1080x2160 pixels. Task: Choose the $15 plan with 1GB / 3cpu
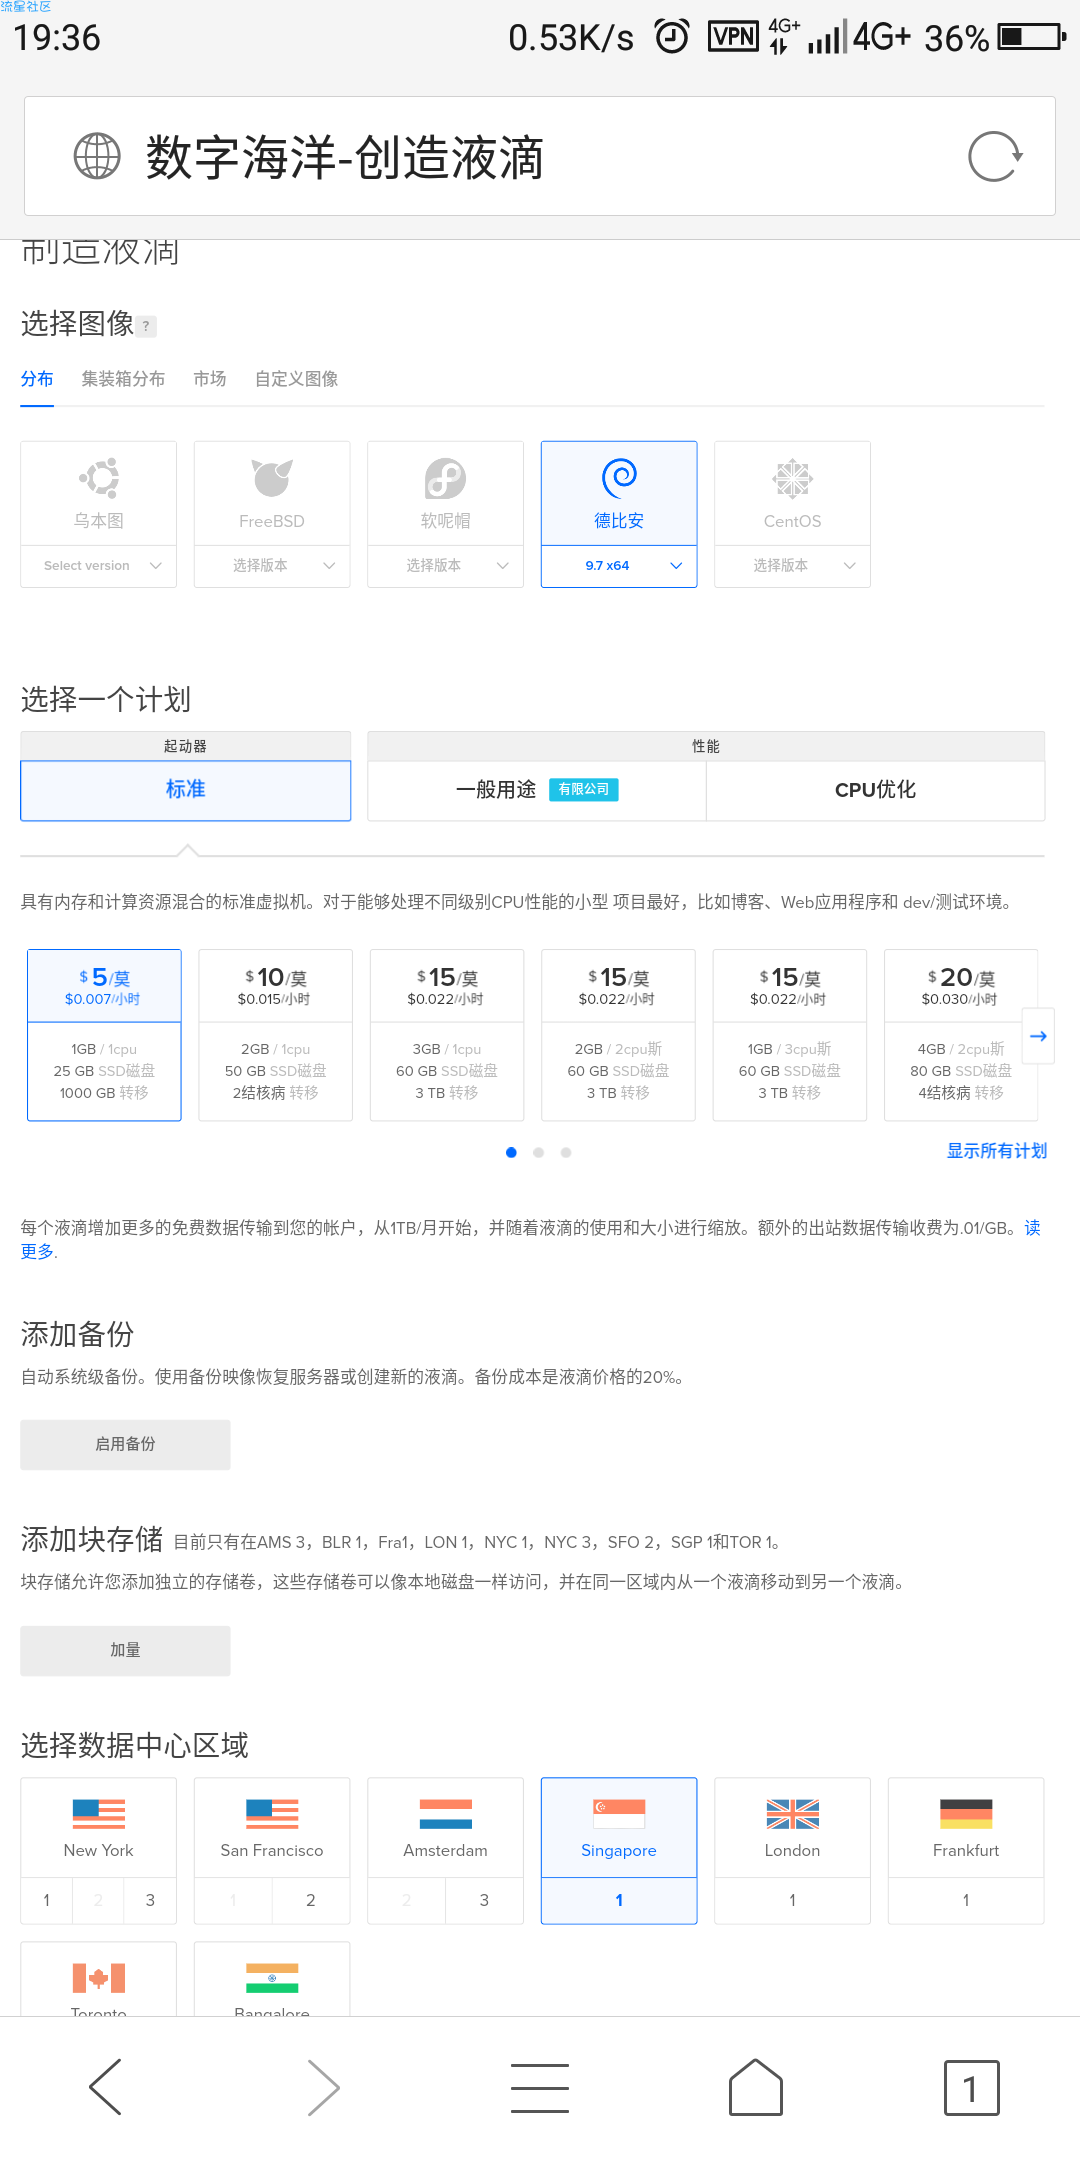click(x=789, y=1035)
